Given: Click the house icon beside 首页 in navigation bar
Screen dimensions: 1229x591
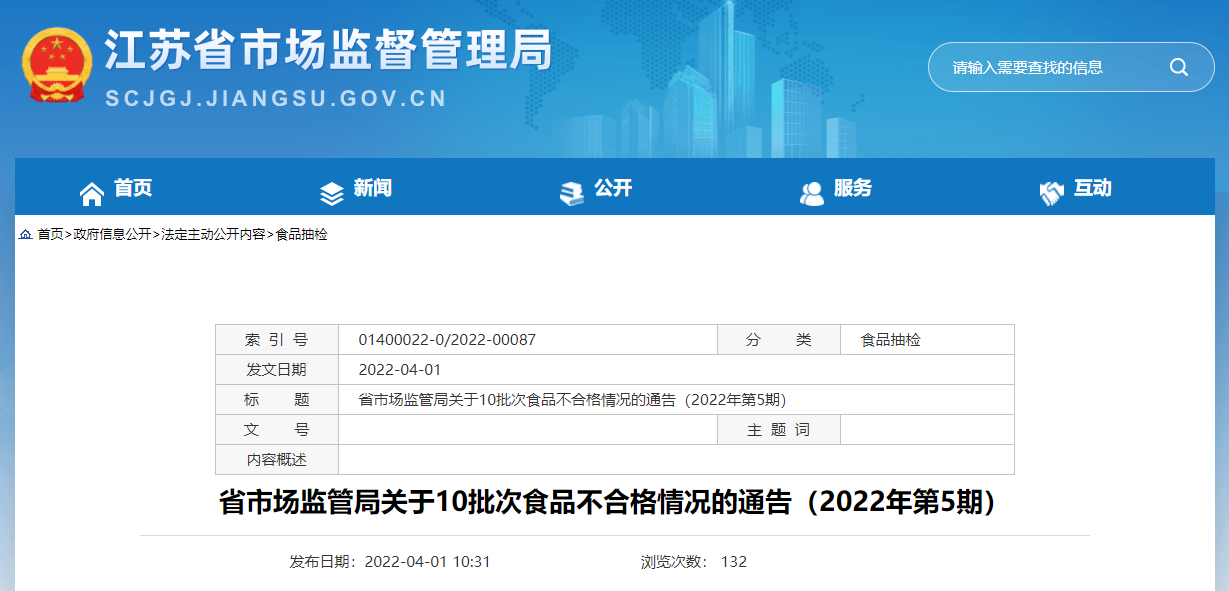Looking at the screenshot, I should (x=91, y=193).
